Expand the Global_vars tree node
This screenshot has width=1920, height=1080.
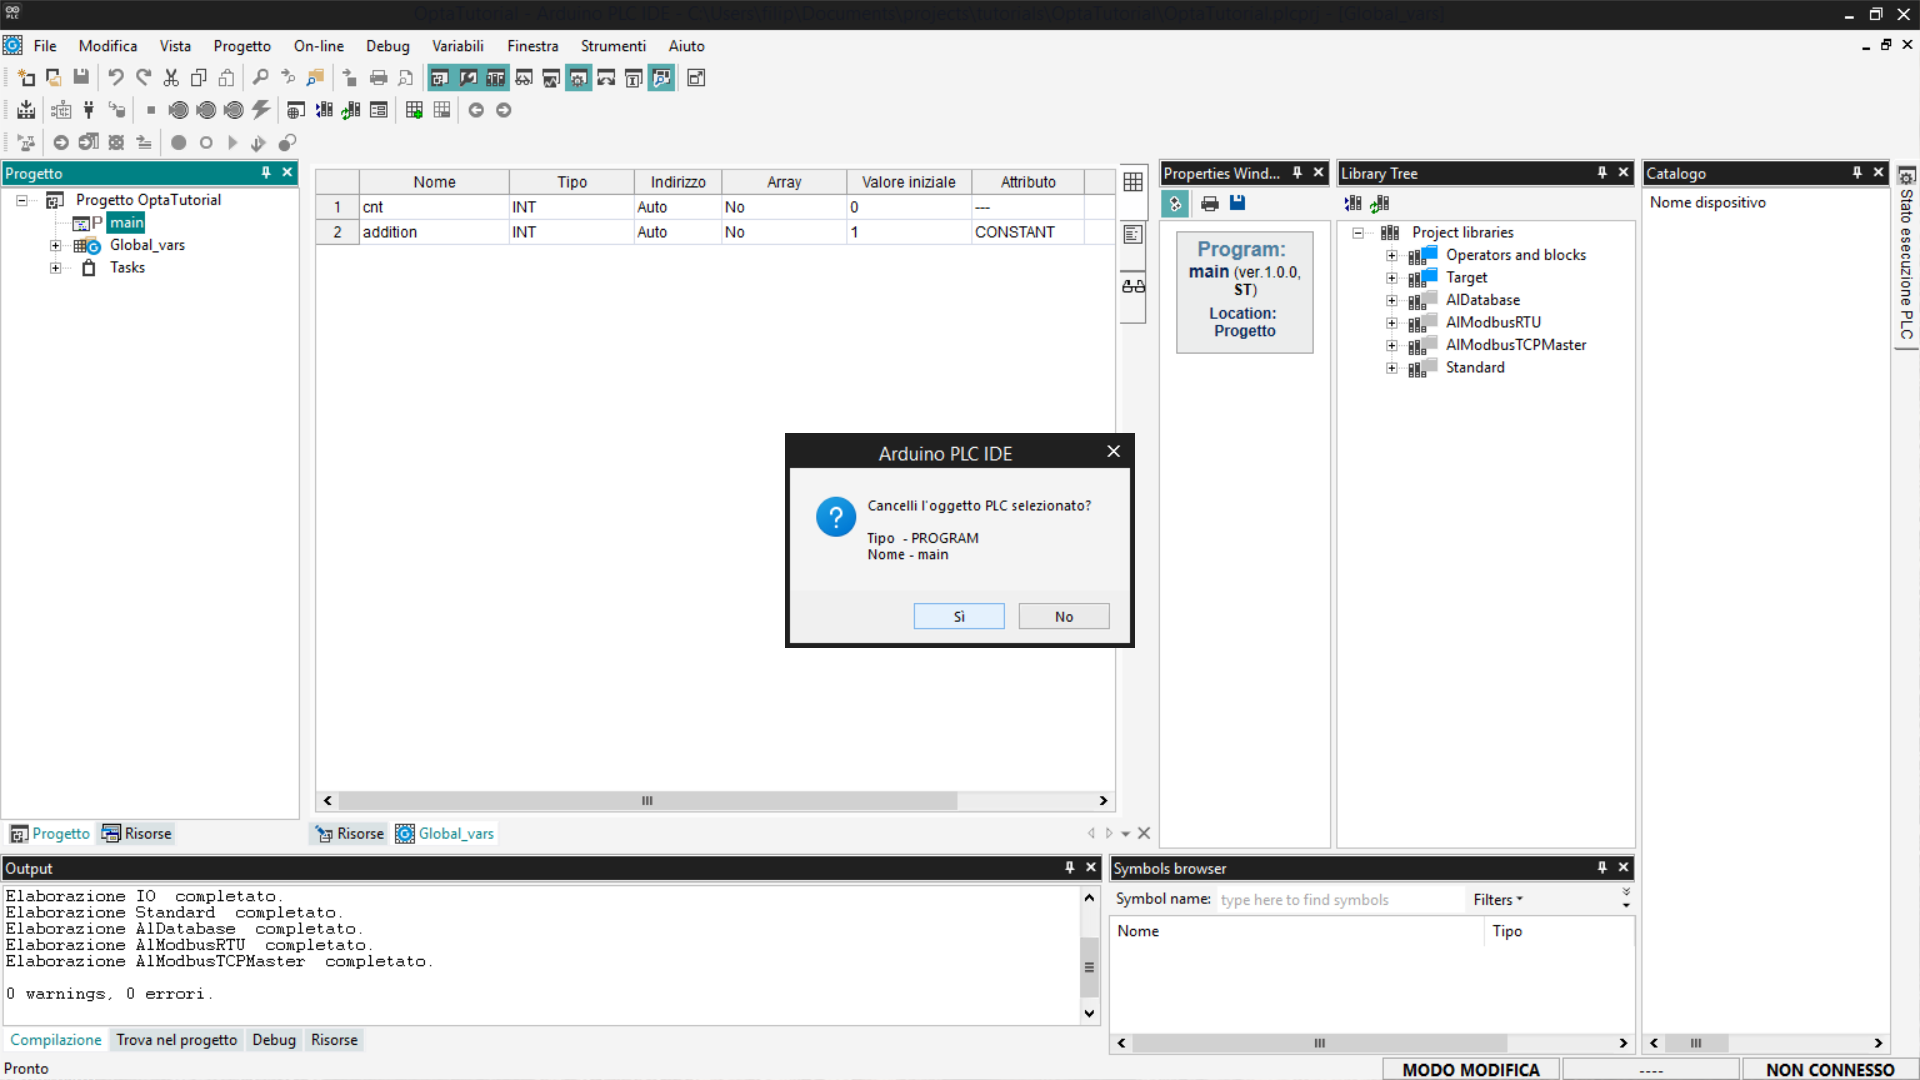(56, 245)
